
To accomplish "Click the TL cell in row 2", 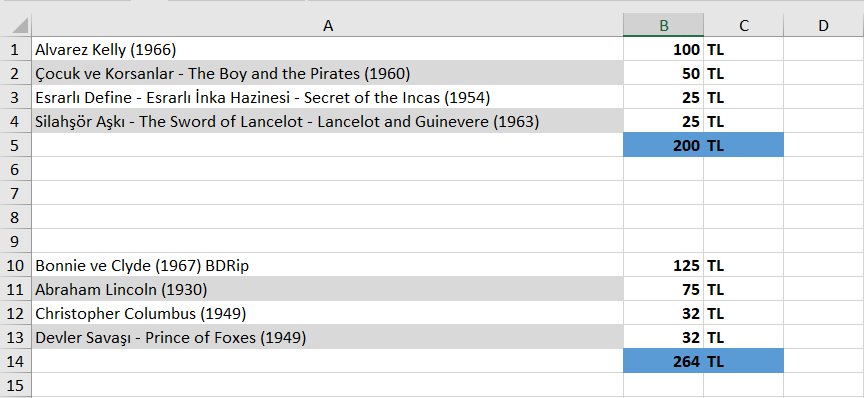I will tap(743, 73).
